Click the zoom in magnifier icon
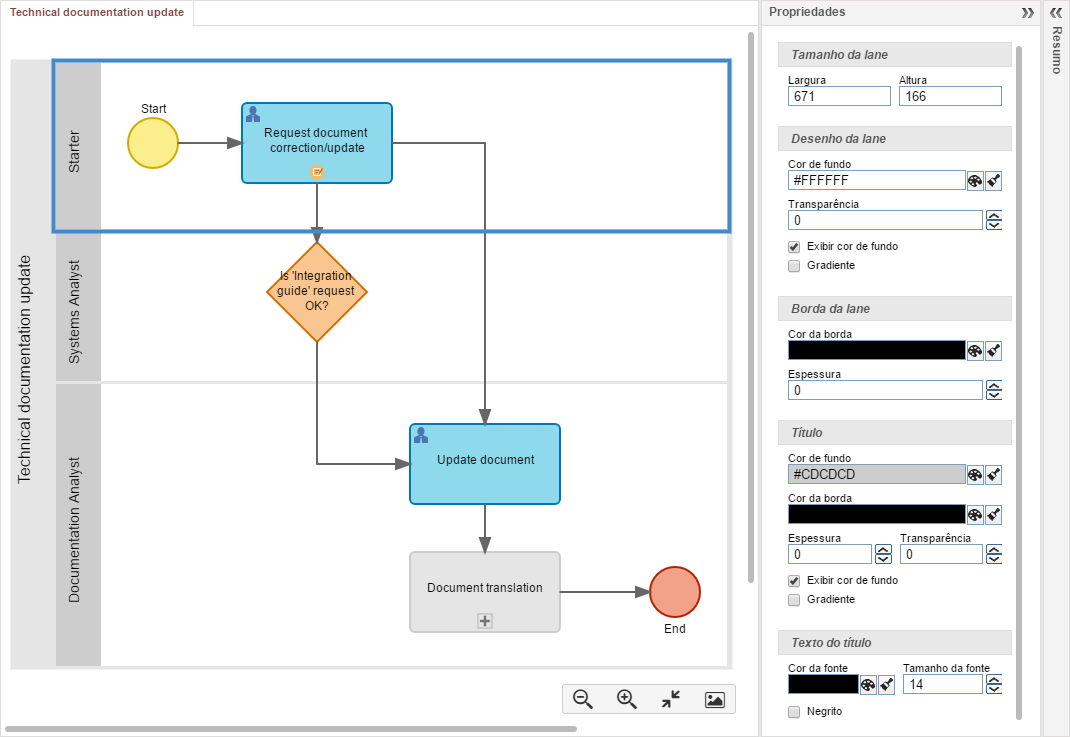 coord(626,699)
